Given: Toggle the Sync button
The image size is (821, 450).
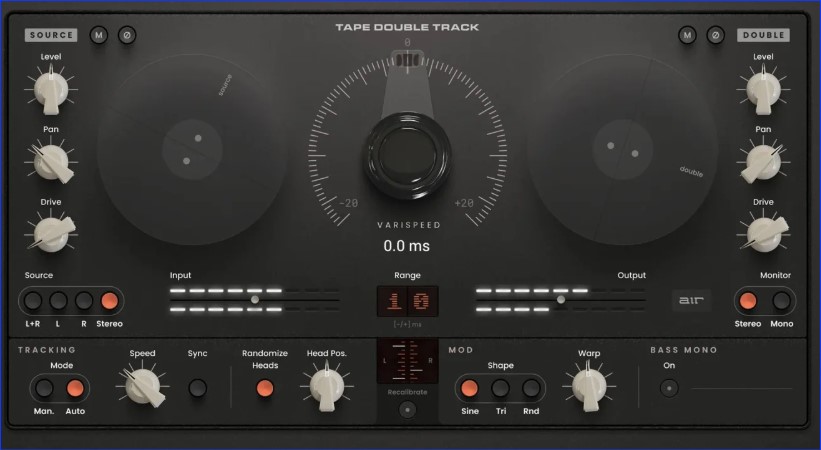Looking at the screenshot, I should [197, 388].
